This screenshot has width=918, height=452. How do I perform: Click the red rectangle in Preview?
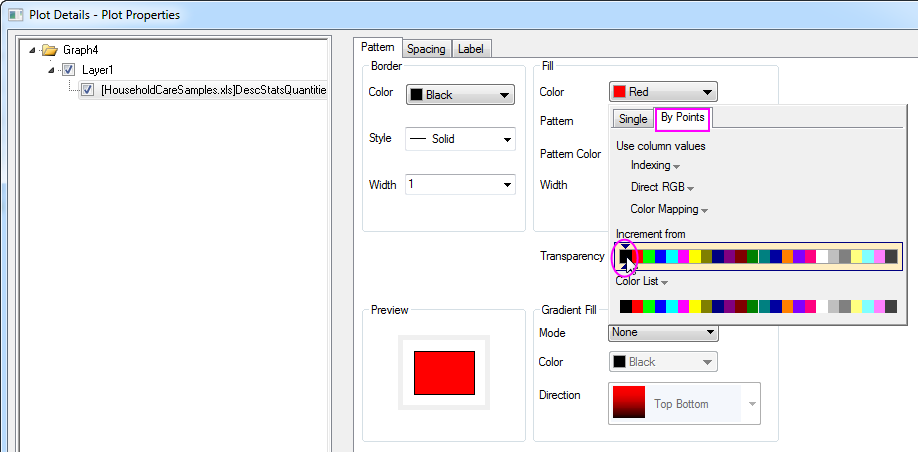tap(444, 373)
